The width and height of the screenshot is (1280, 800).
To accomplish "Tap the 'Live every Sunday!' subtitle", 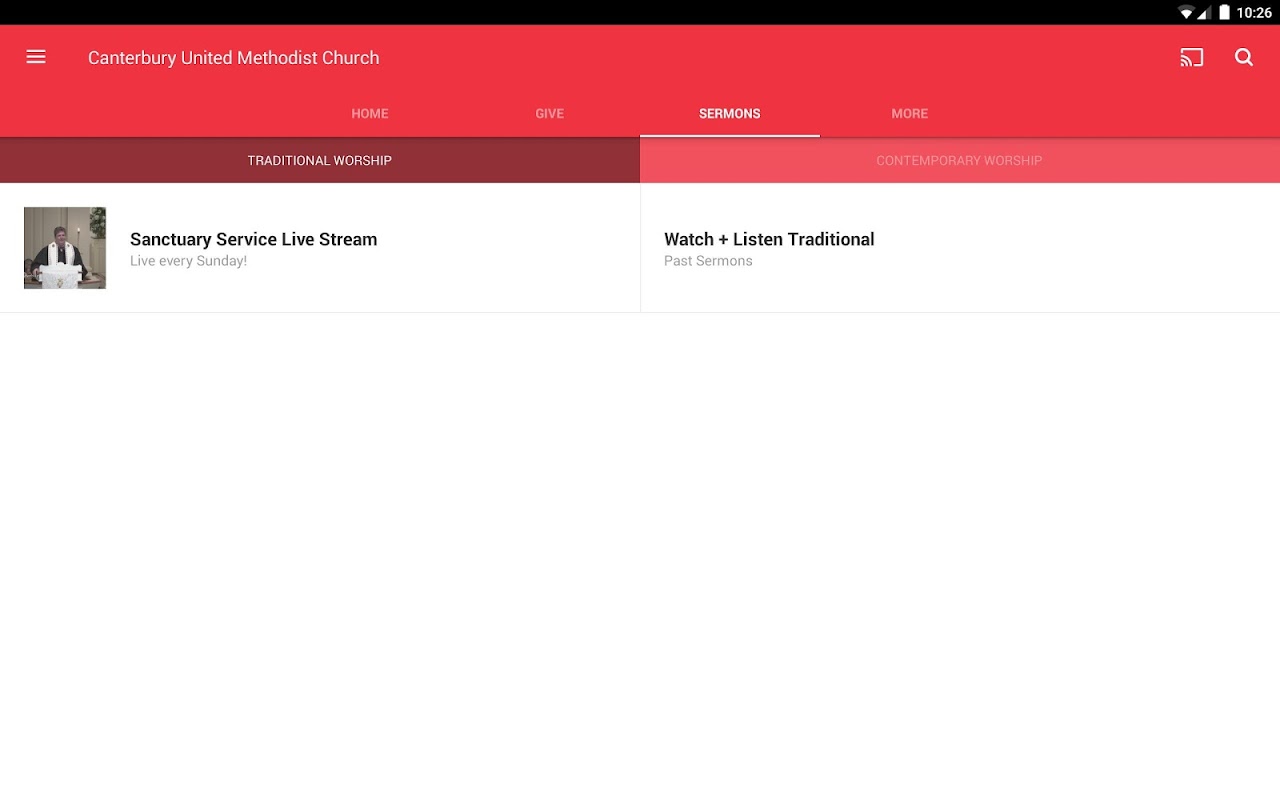I will [x=188, y=261].
